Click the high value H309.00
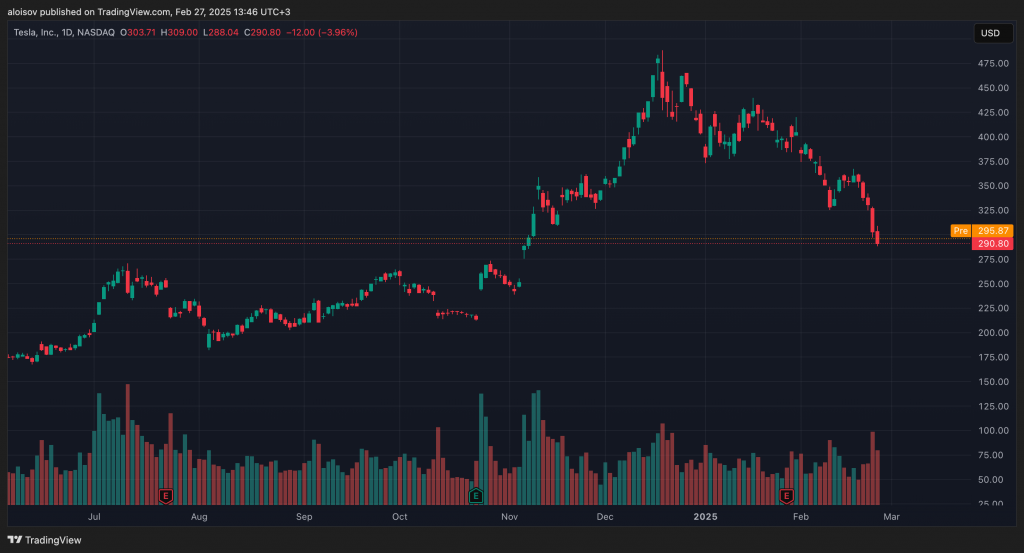This screenshot has width=1024, height=553. pyautogui.click(x=179, y=32)
